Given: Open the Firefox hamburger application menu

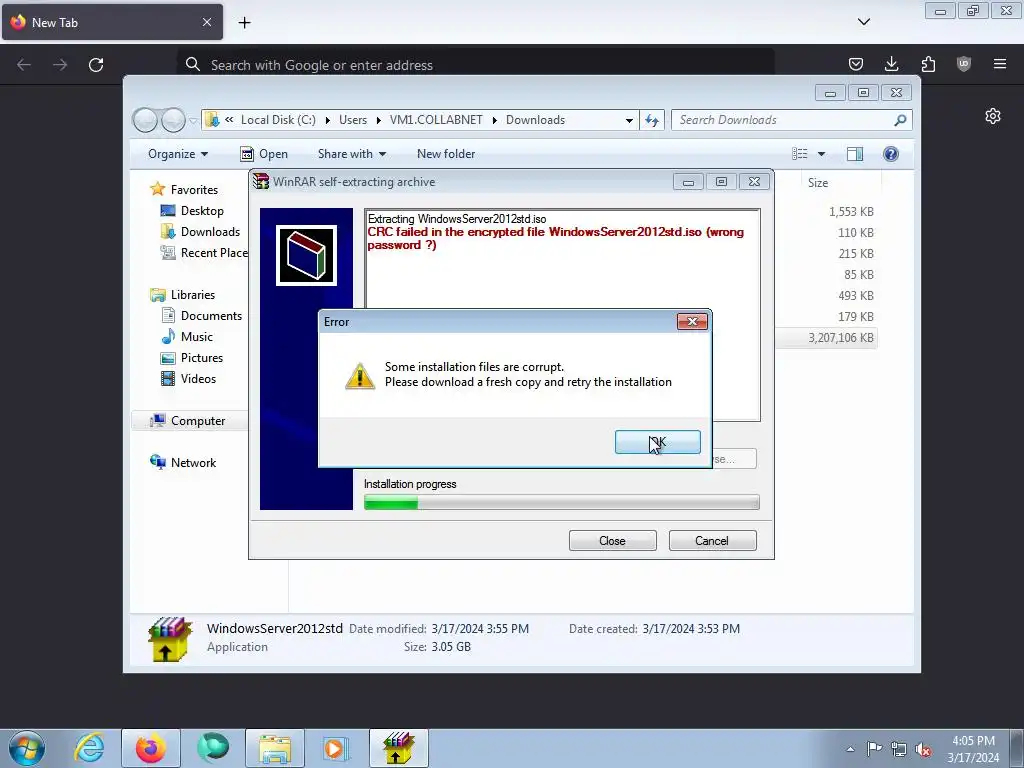Looking at the screenshot, I should [1000, 64].
